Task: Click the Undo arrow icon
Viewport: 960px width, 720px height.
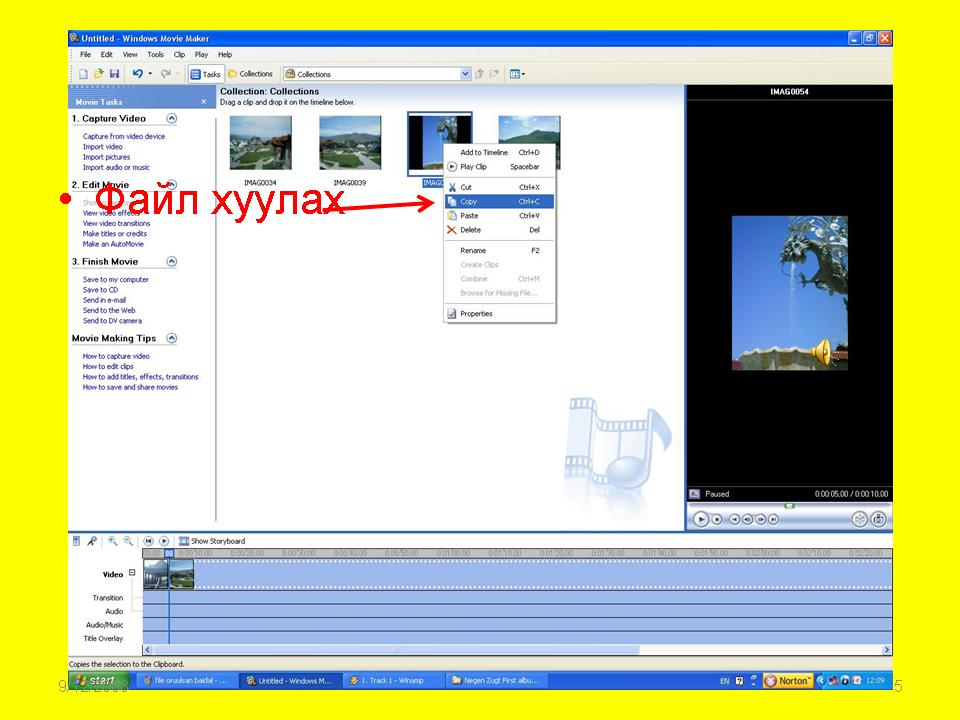Action: pyautogui.click(x=137, y=74)
